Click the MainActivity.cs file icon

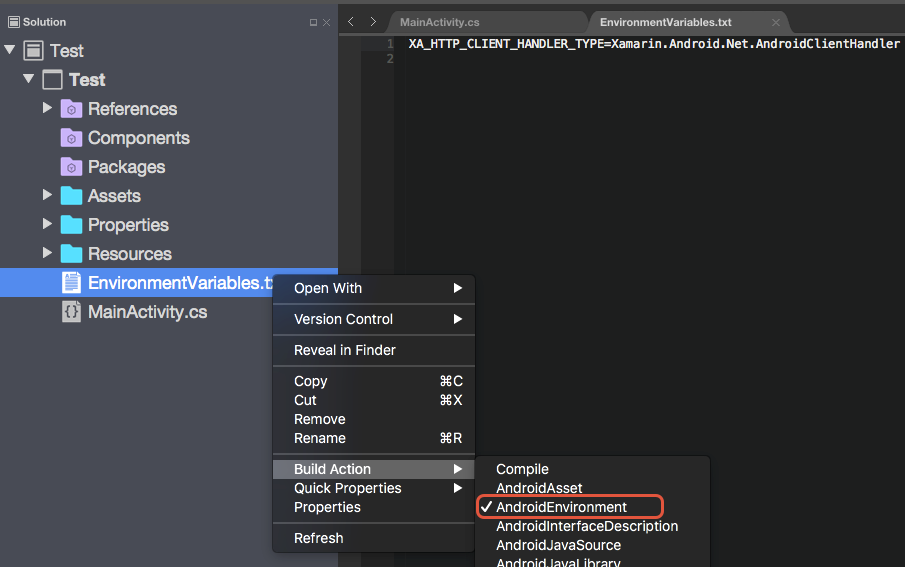(71, 312)
